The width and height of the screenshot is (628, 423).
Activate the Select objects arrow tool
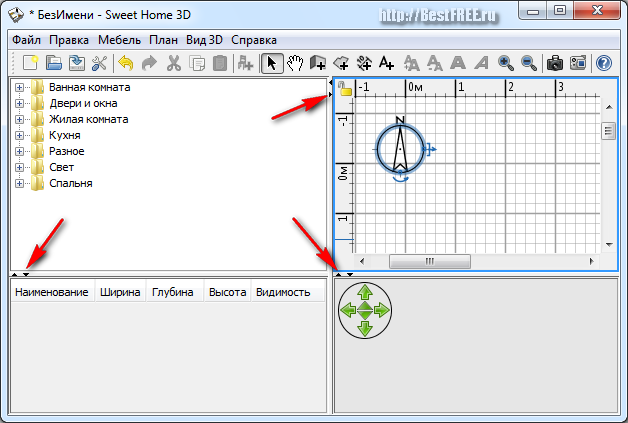[272, 63]
